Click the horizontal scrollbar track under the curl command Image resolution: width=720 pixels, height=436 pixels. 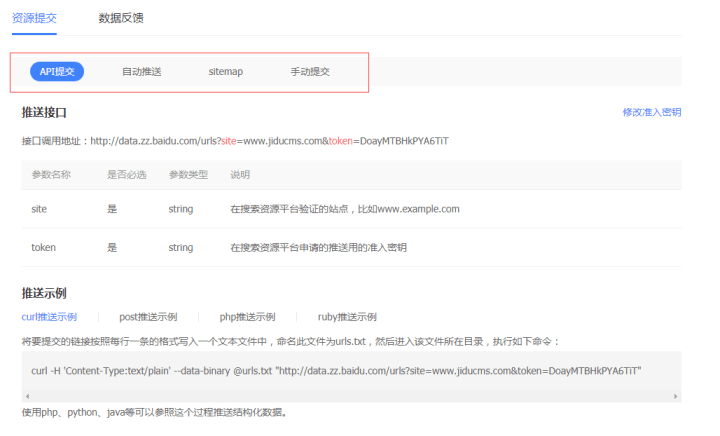351,396
